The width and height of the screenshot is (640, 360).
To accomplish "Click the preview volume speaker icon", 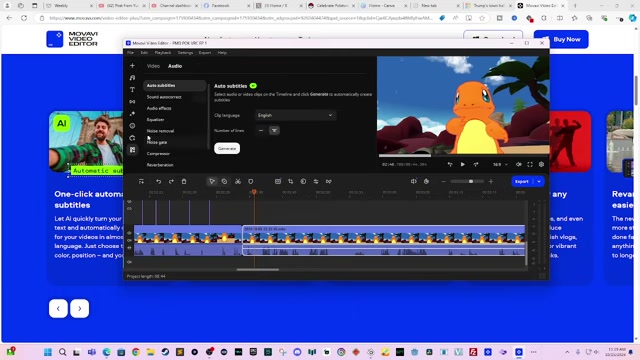I will 518,164.
